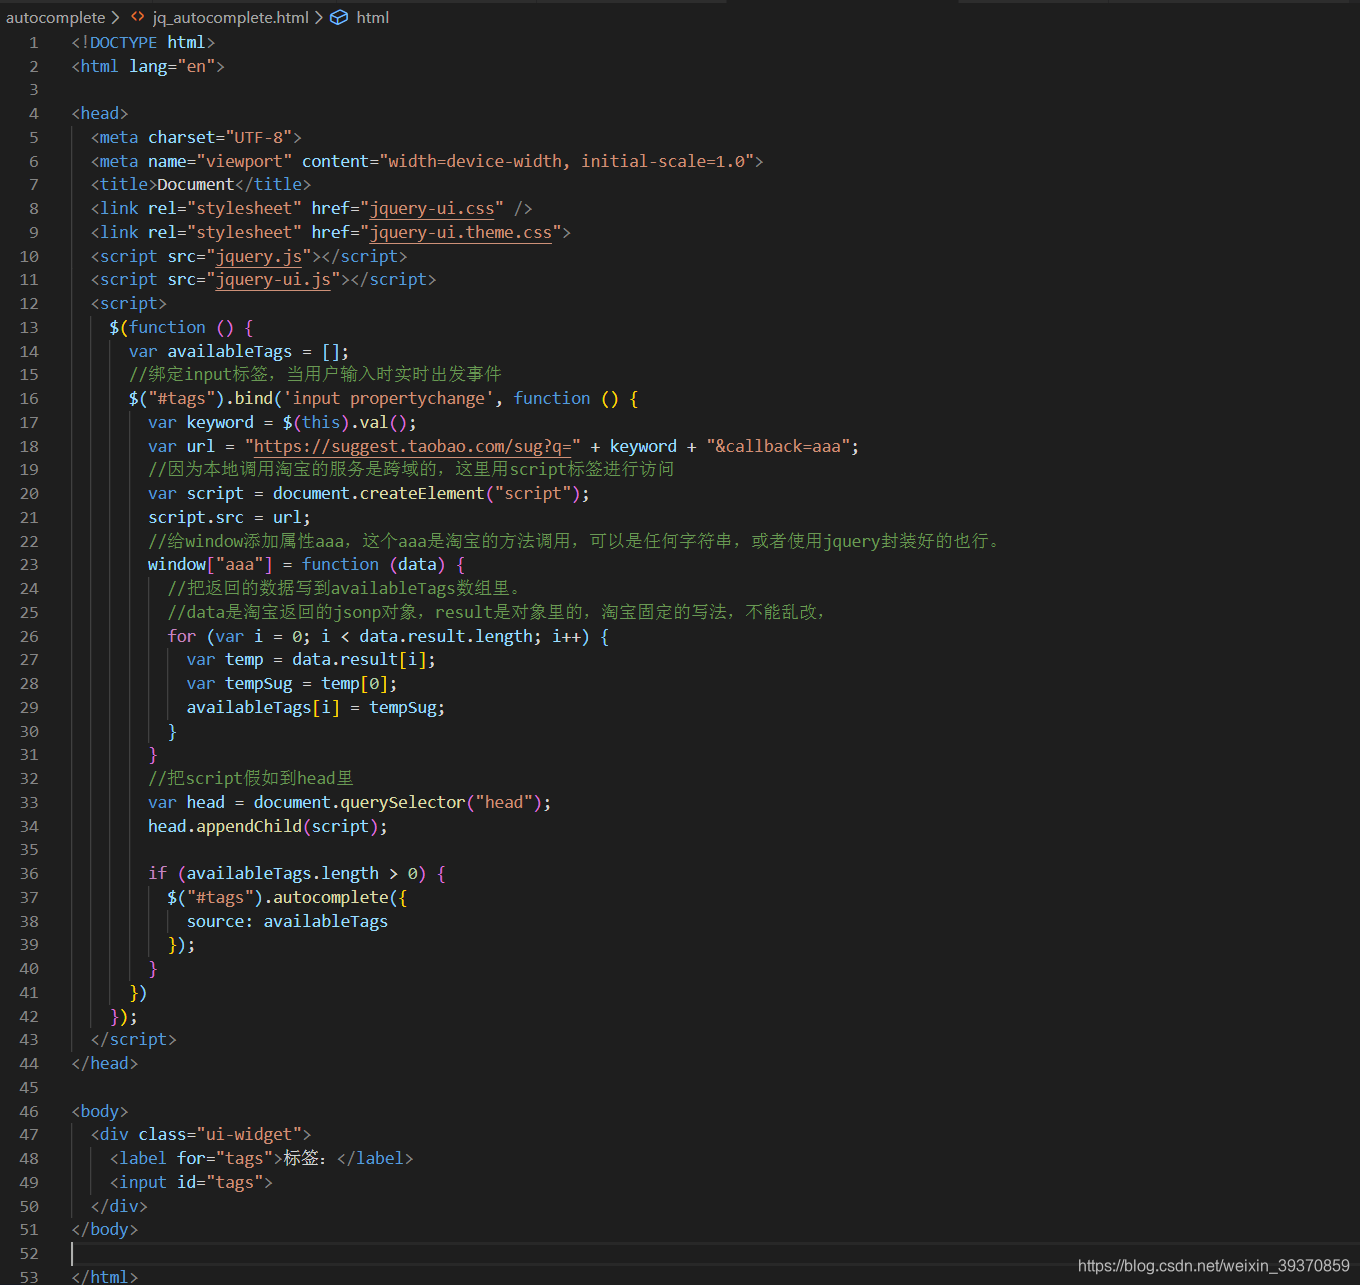Click the orange html symbol icon in breadcrumb
This screenshot has width=1360, height=1285.
click(339, 17)
